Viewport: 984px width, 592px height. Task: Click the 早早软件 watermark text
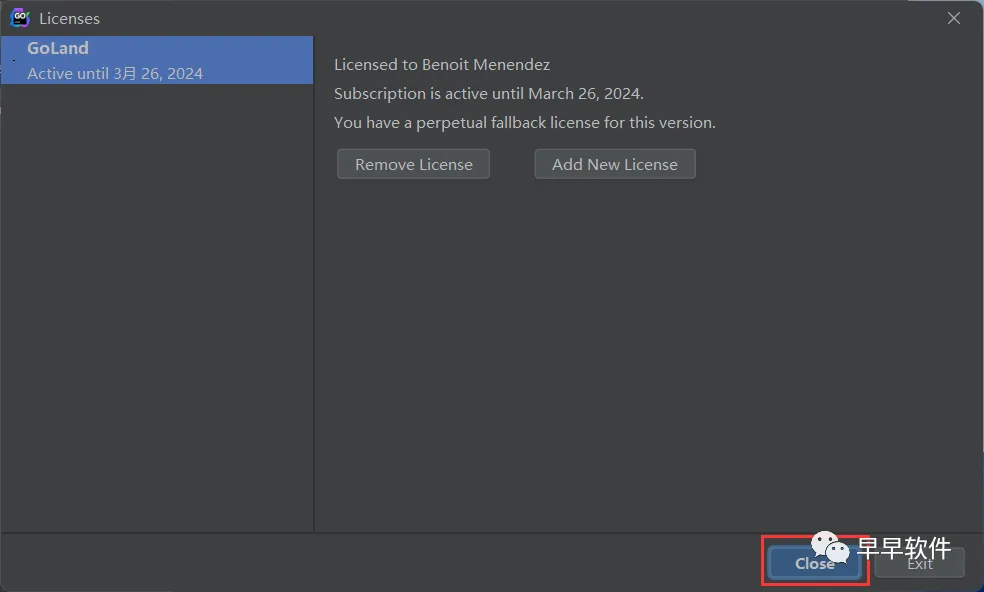click(904, 548)
